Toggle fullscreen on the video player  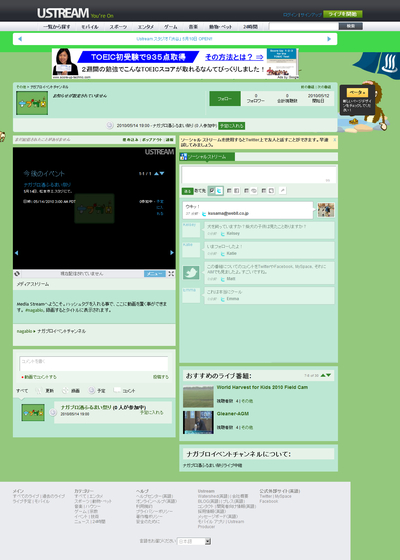click(x=171, y=274)
